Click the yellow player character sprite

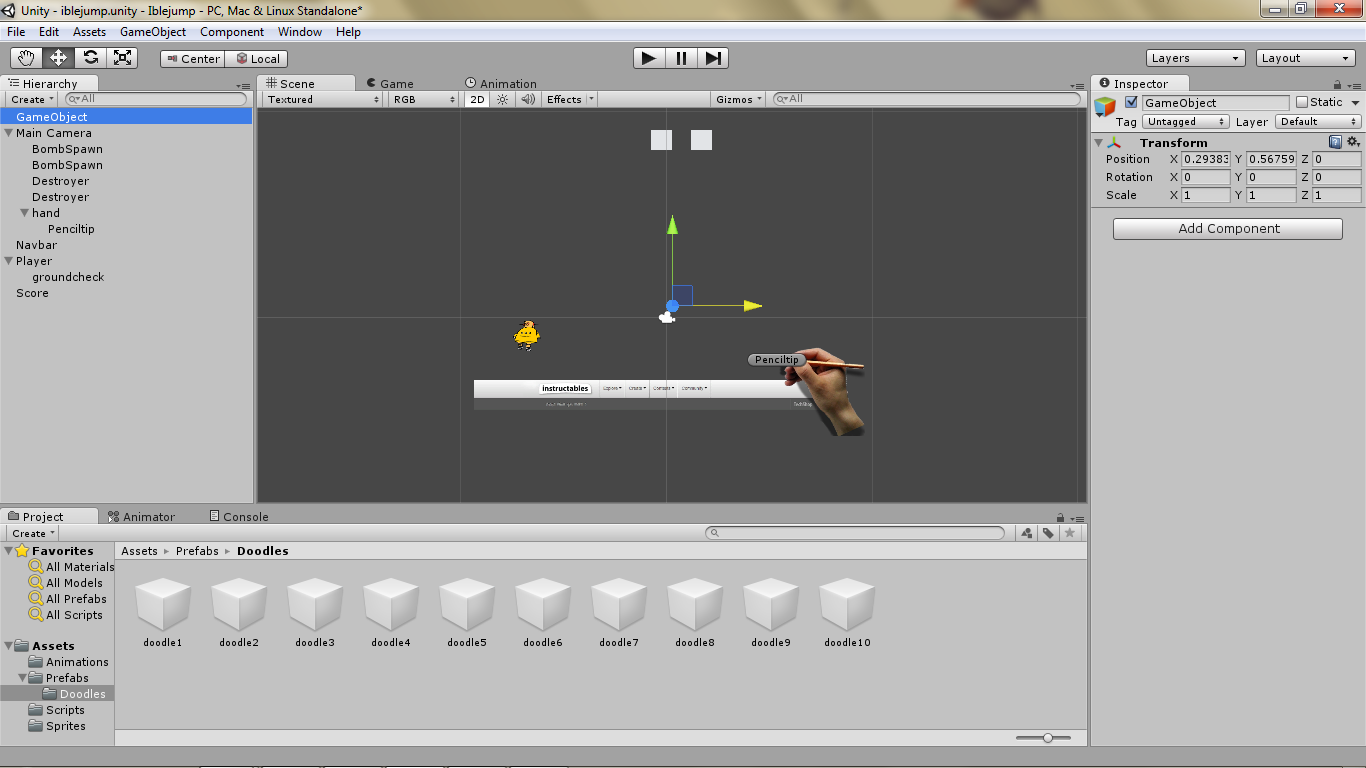pos(527,336)
